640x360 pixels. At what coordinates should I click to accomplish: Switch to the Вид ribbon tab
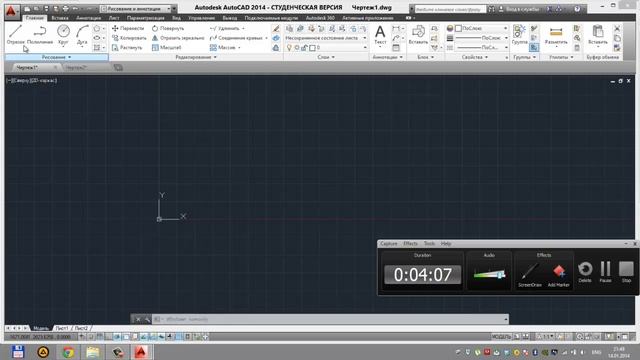[176, 18]
